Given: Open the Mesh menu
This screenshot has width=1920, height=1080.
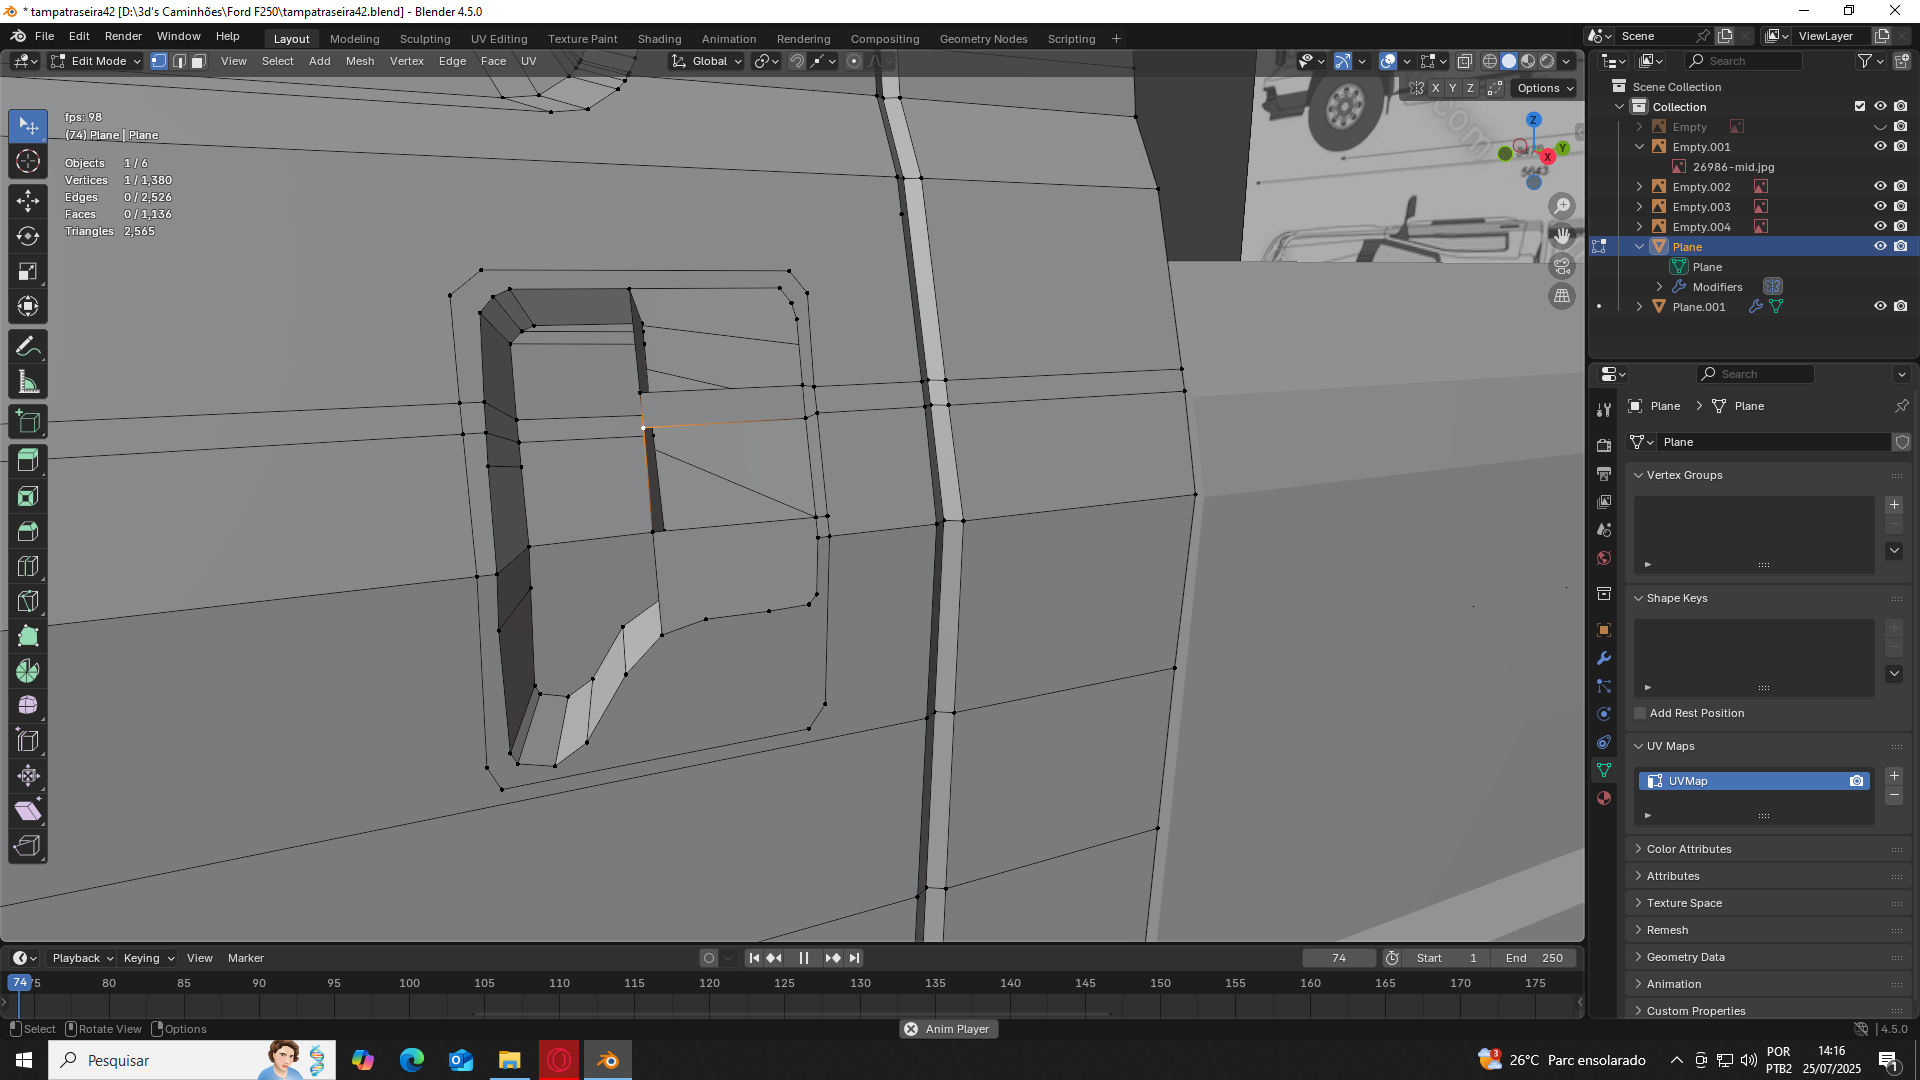Looking at the screenshot, I should pos(359,61).
